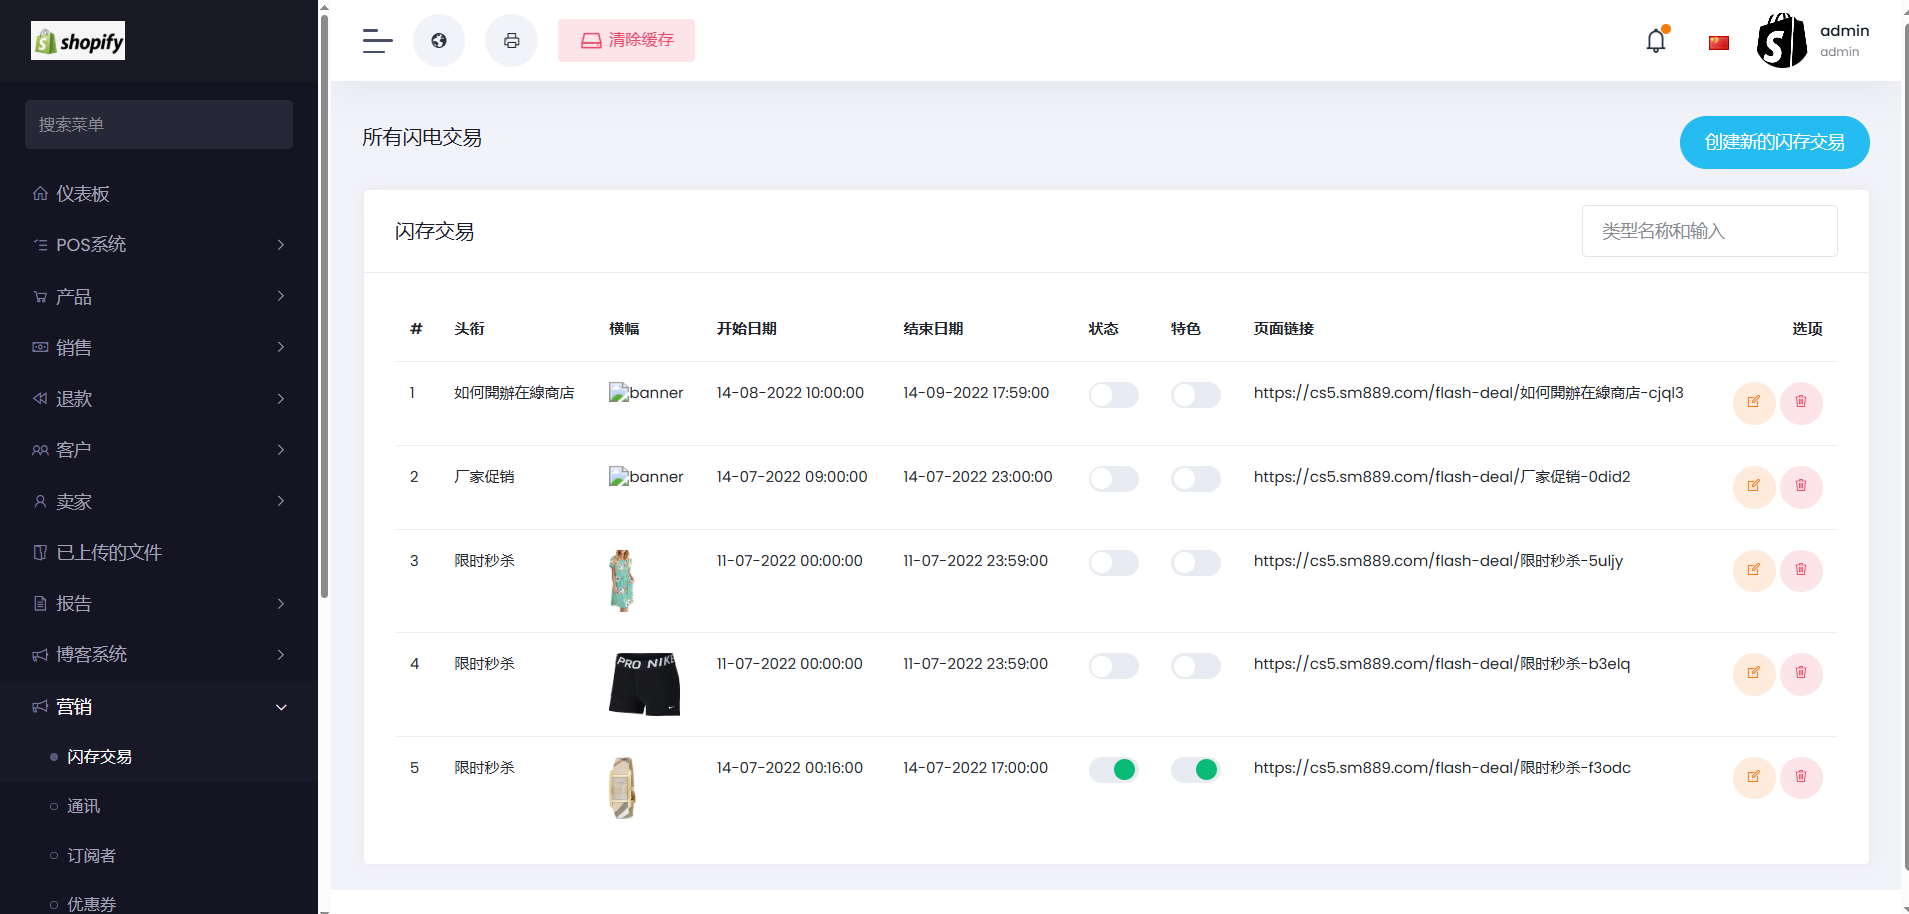
Task: Click the hamburger menu toggle icon
Action: point(377,41)
